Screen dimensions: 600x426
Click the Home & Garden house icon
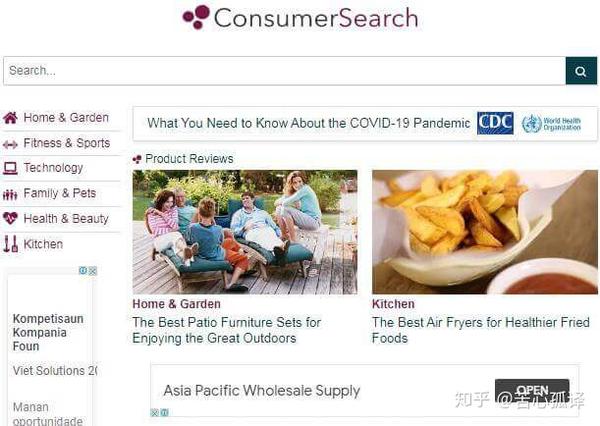click(x=10, y=118)
